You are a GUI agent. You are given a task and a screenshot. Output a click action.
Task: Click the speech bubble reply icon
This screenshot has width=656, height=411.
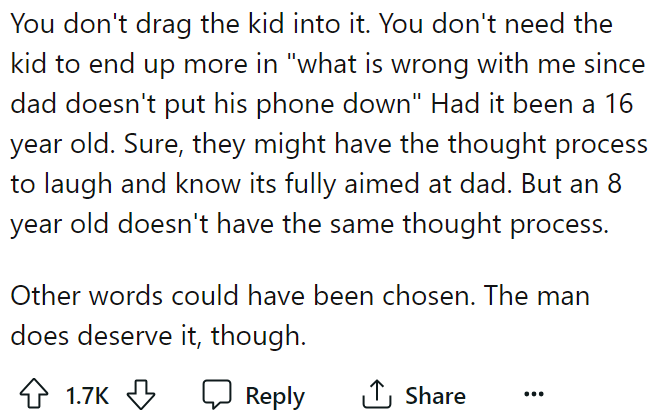(x=216, y=395)
